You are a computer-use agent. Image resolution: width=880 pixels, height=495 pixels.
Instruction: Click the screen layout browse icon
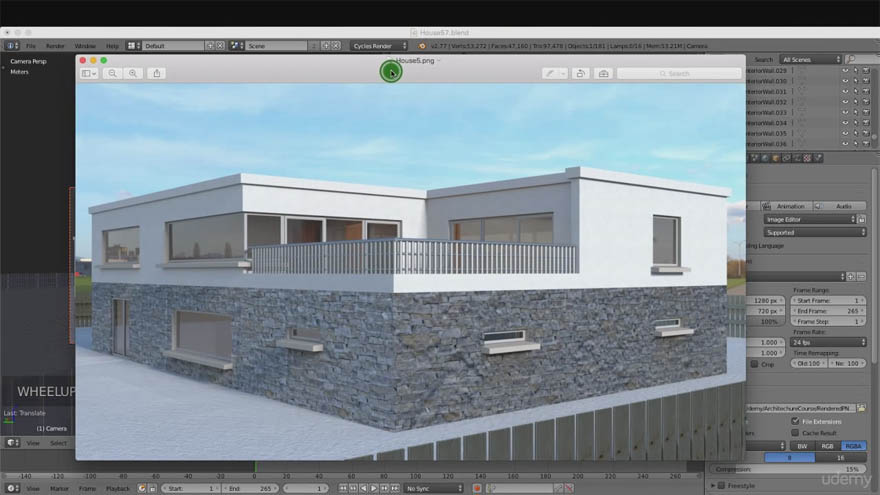point(133,46)
